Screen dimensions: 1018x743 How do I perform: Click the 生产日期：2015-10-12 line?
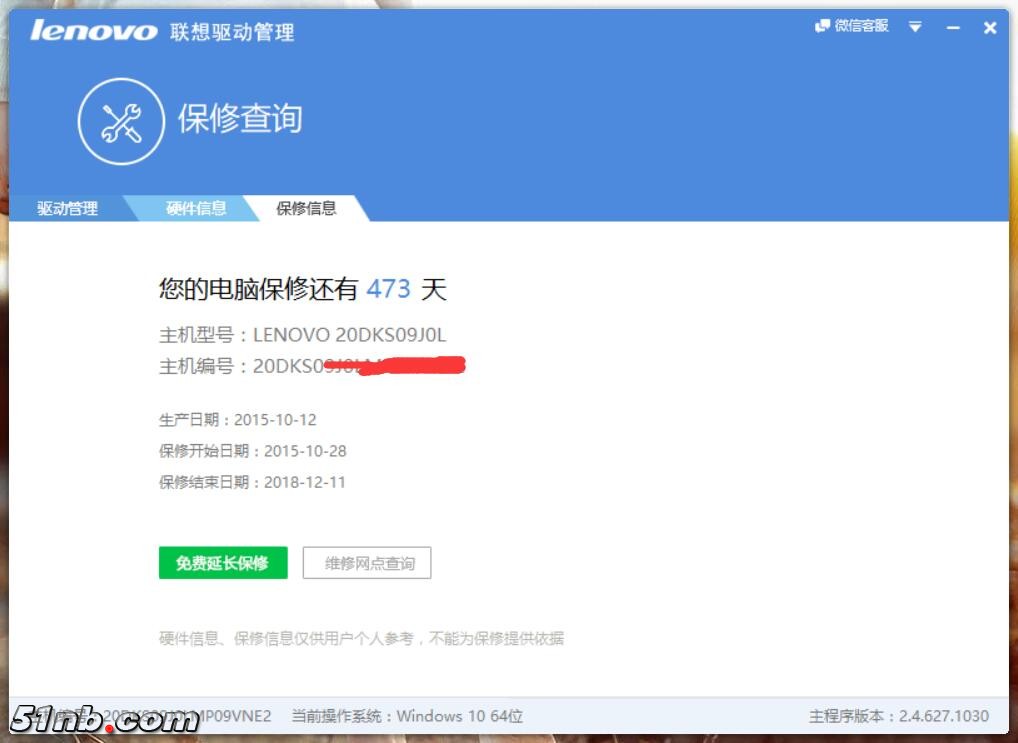238,420
